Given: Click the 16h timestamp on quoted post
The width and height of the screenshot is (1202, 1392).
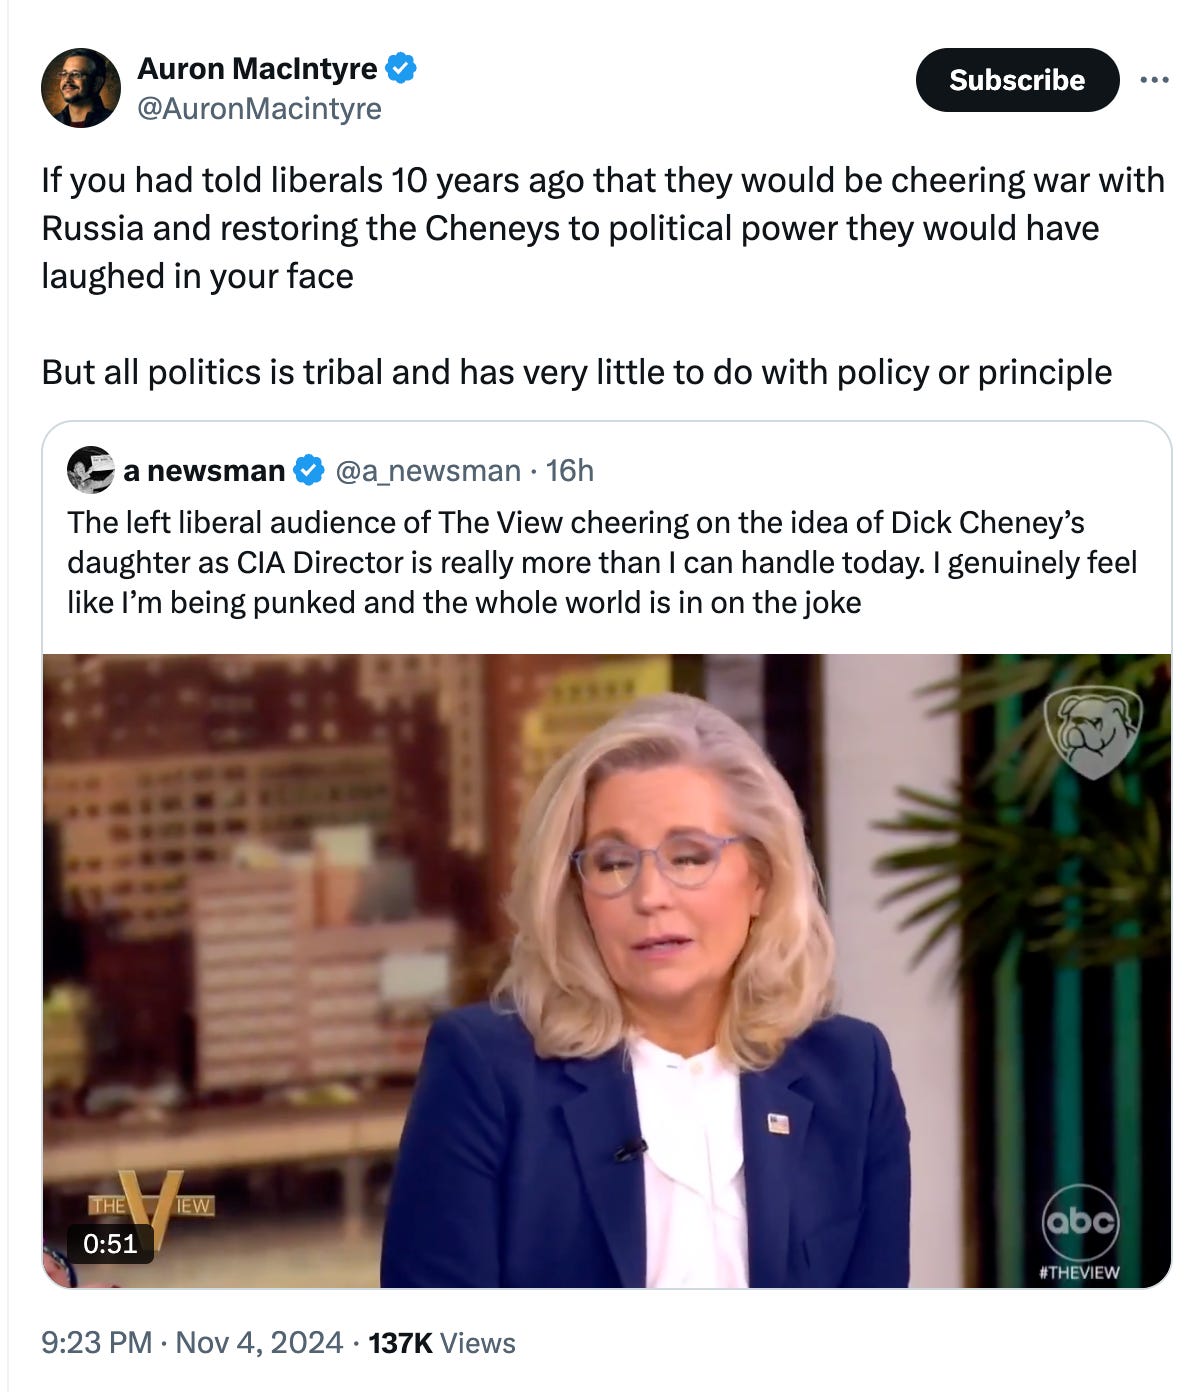Looking at the screenshot, I should click(570, 470).
